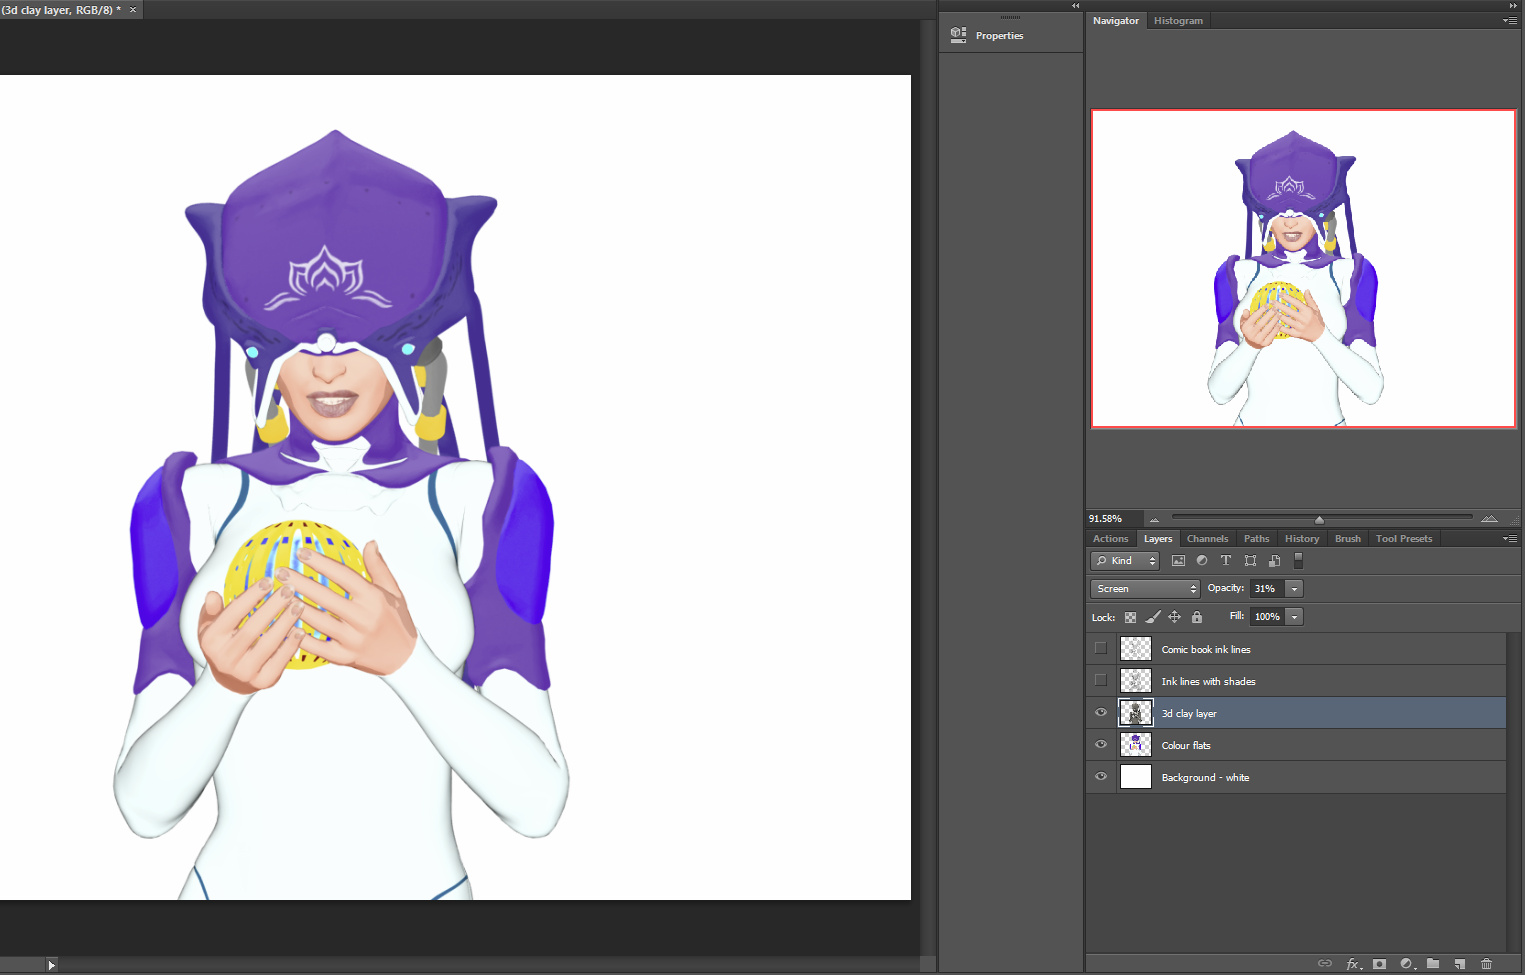Filter for pixel layers icon

click(1178, 561)
